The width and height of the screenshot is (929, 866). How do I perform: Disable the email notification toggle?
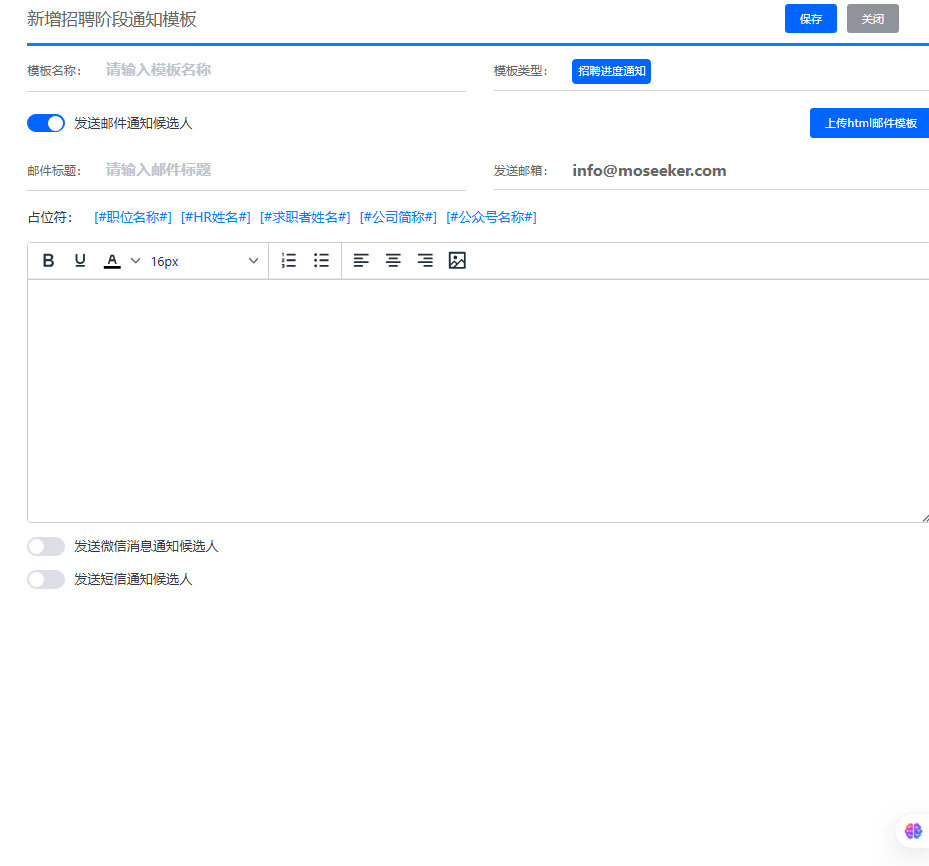pyautogui.click(x=46, y=123)
